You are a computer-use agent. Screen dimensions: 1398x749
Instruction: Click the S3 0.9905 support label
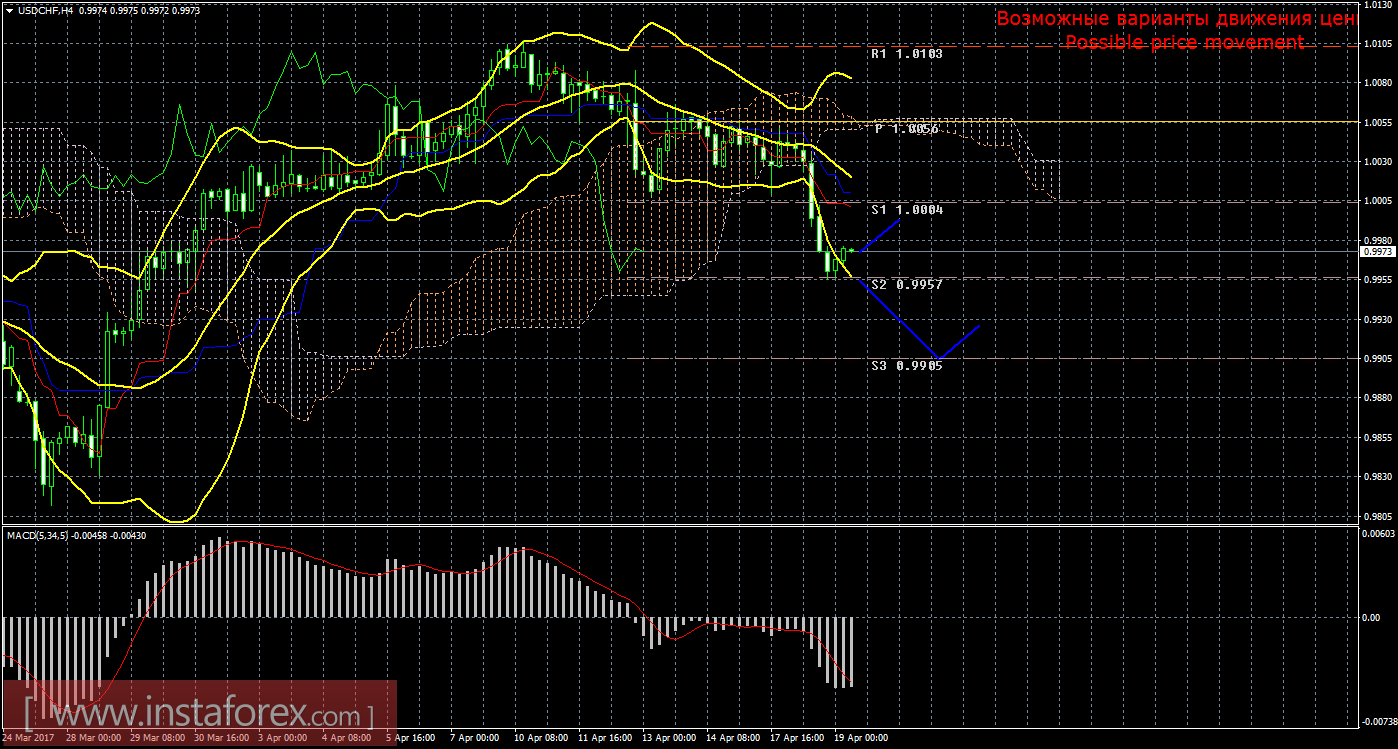tap(906, 366)
